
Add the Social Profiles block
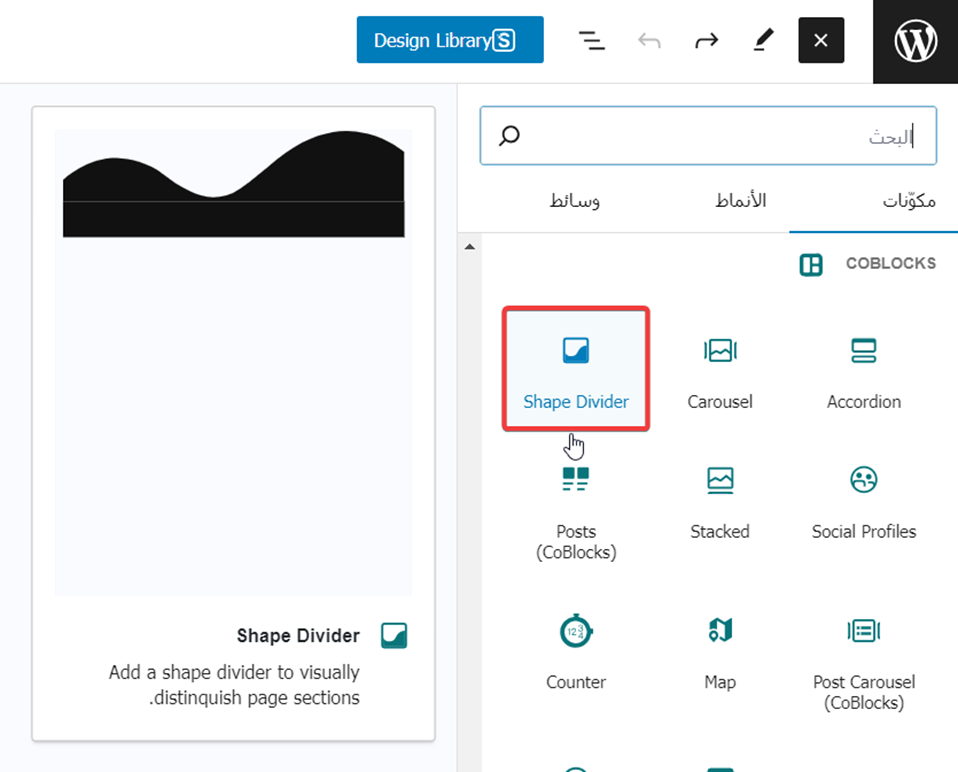(x=863, y=500)
